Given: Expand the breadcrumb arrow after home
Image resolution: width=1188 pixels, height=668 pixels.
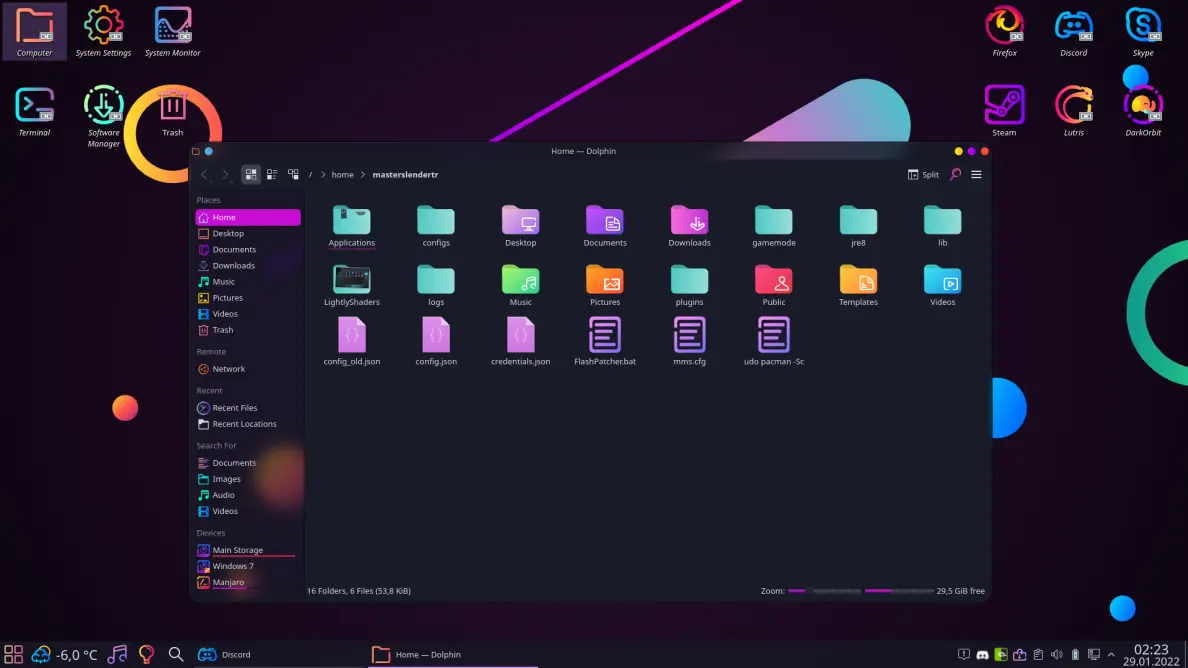Looking at the screenshot, I should coord(363,175).
